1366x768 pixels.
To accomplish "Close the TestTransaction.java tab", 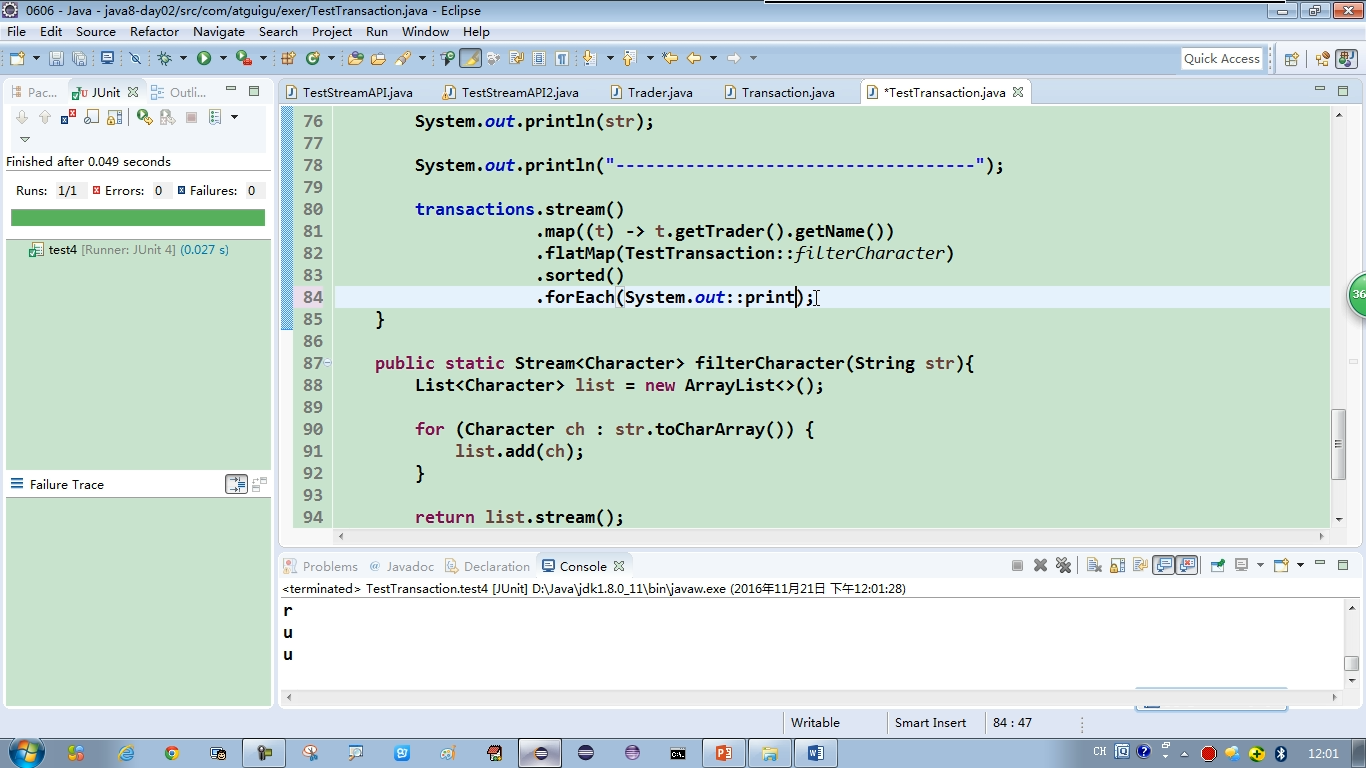I will pos(1018,92).
